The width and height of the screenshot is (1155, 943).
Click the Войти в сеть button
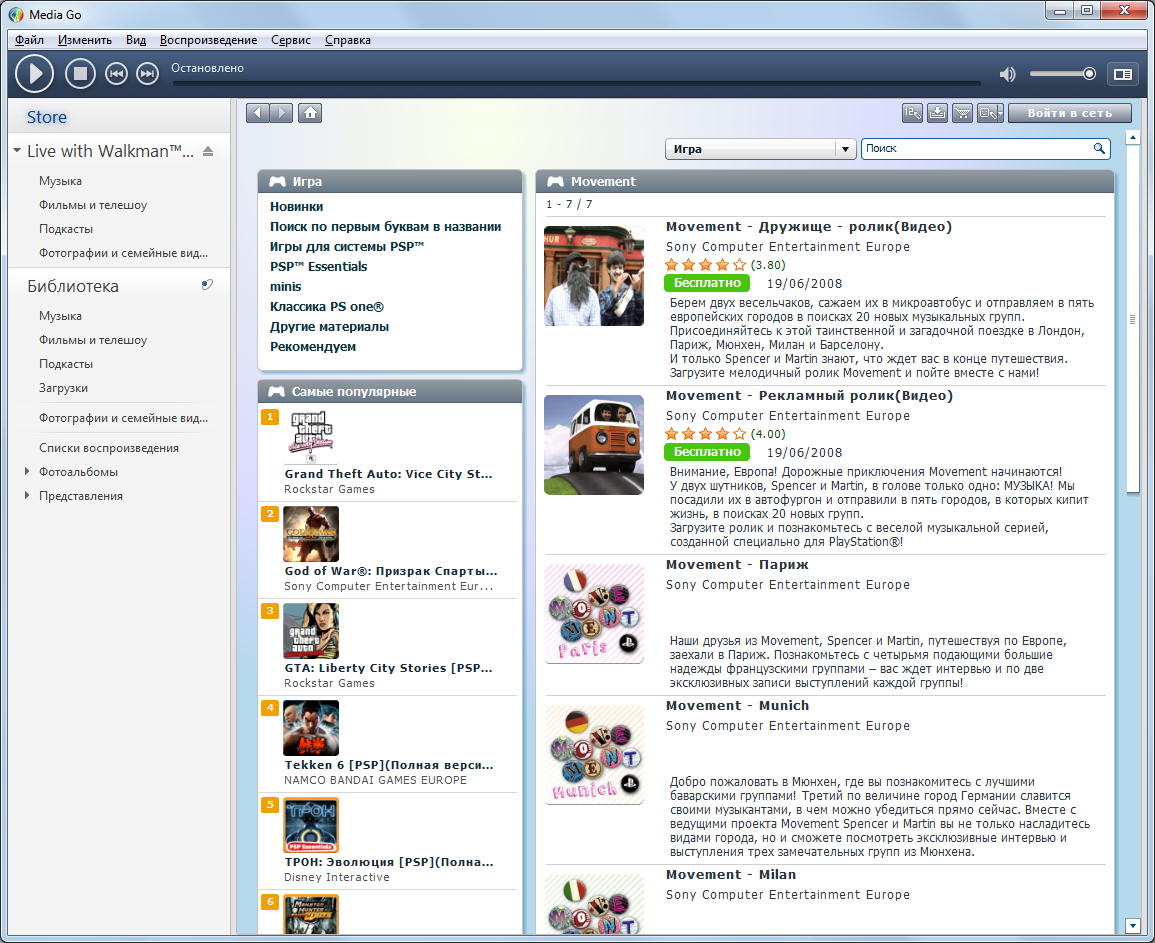1070,113
